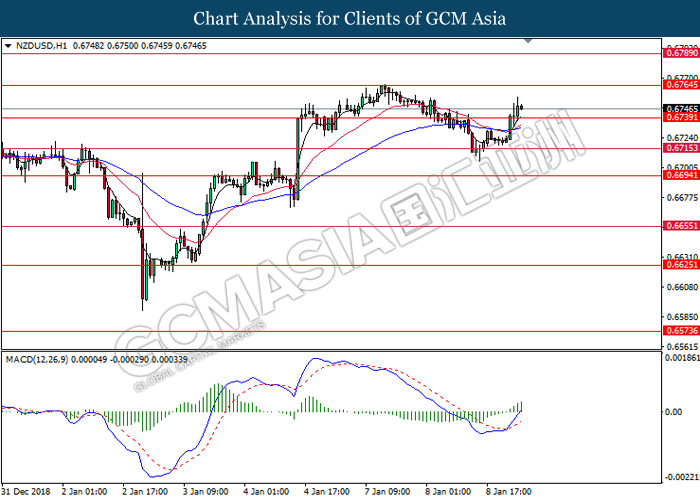Click the 0.66941 support level label
This screenshot has height=500, width=700.
680,176
